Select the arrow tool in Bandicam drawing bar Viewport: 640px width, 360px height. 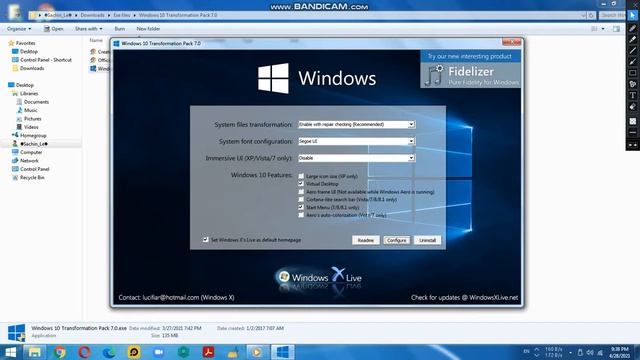[x=632, y=62]
